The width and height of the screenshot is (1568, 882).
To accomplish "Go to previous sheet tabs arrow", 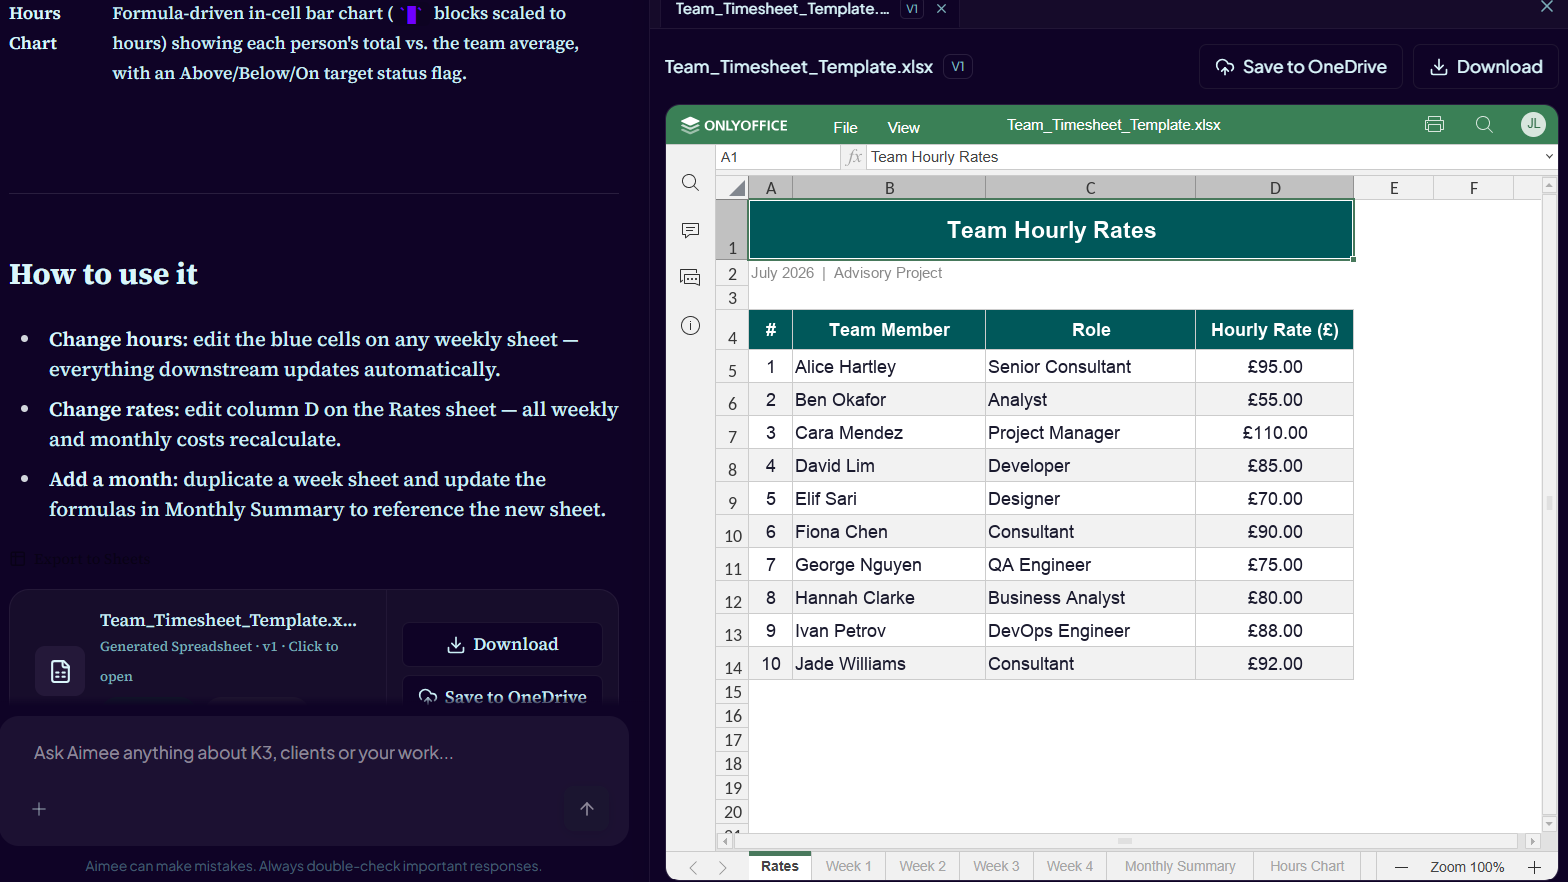I will pos(693,867).
